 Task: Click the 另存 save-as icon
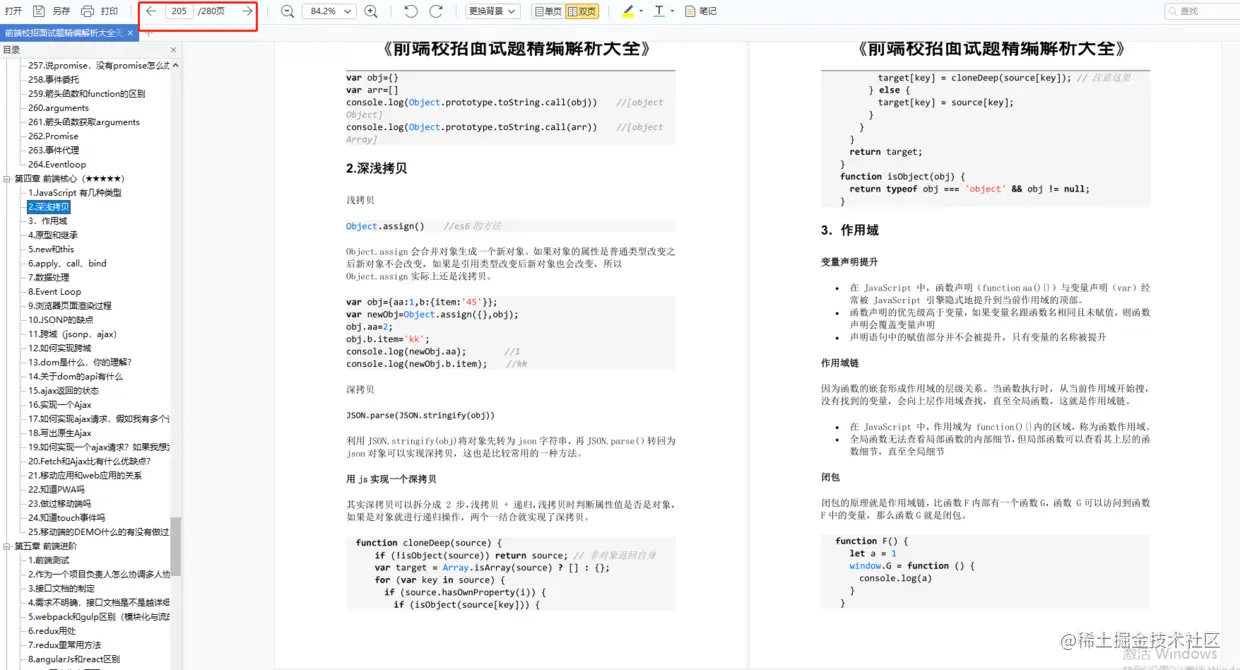point(39,11)
